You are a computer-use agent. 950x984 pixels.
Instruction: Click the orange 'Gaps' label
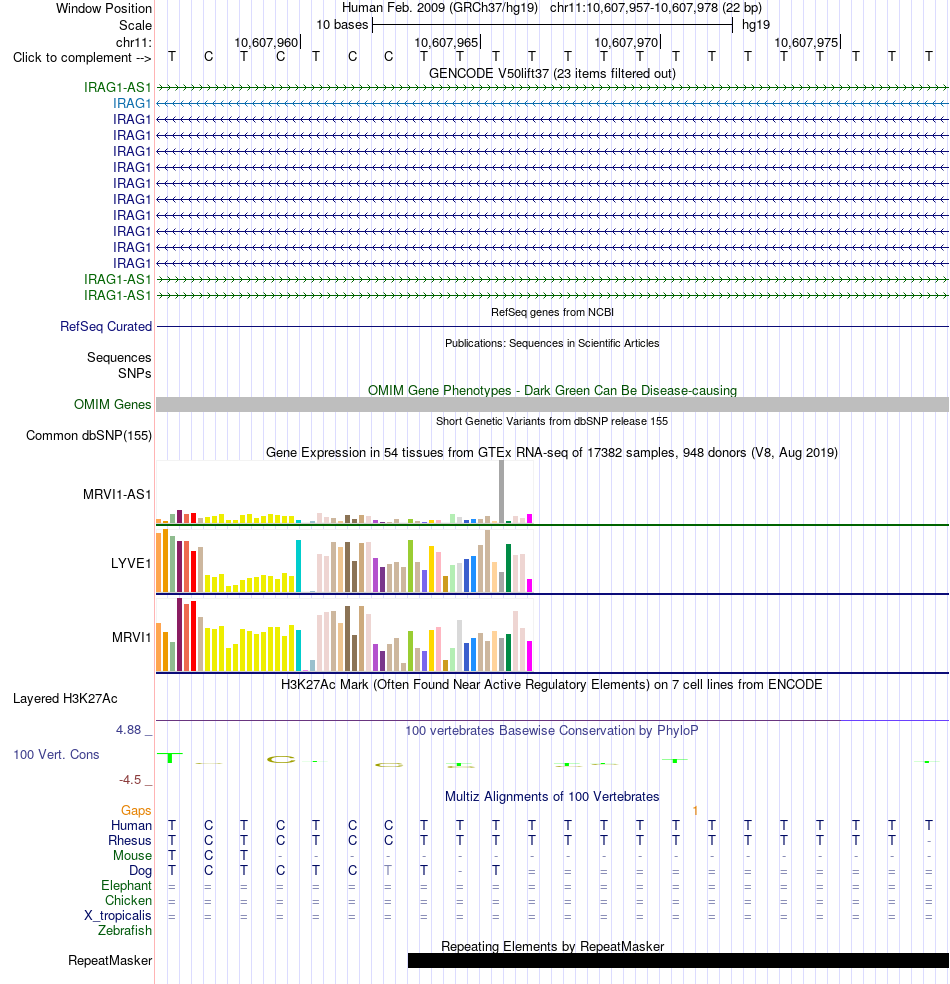(x=136, y=811)
